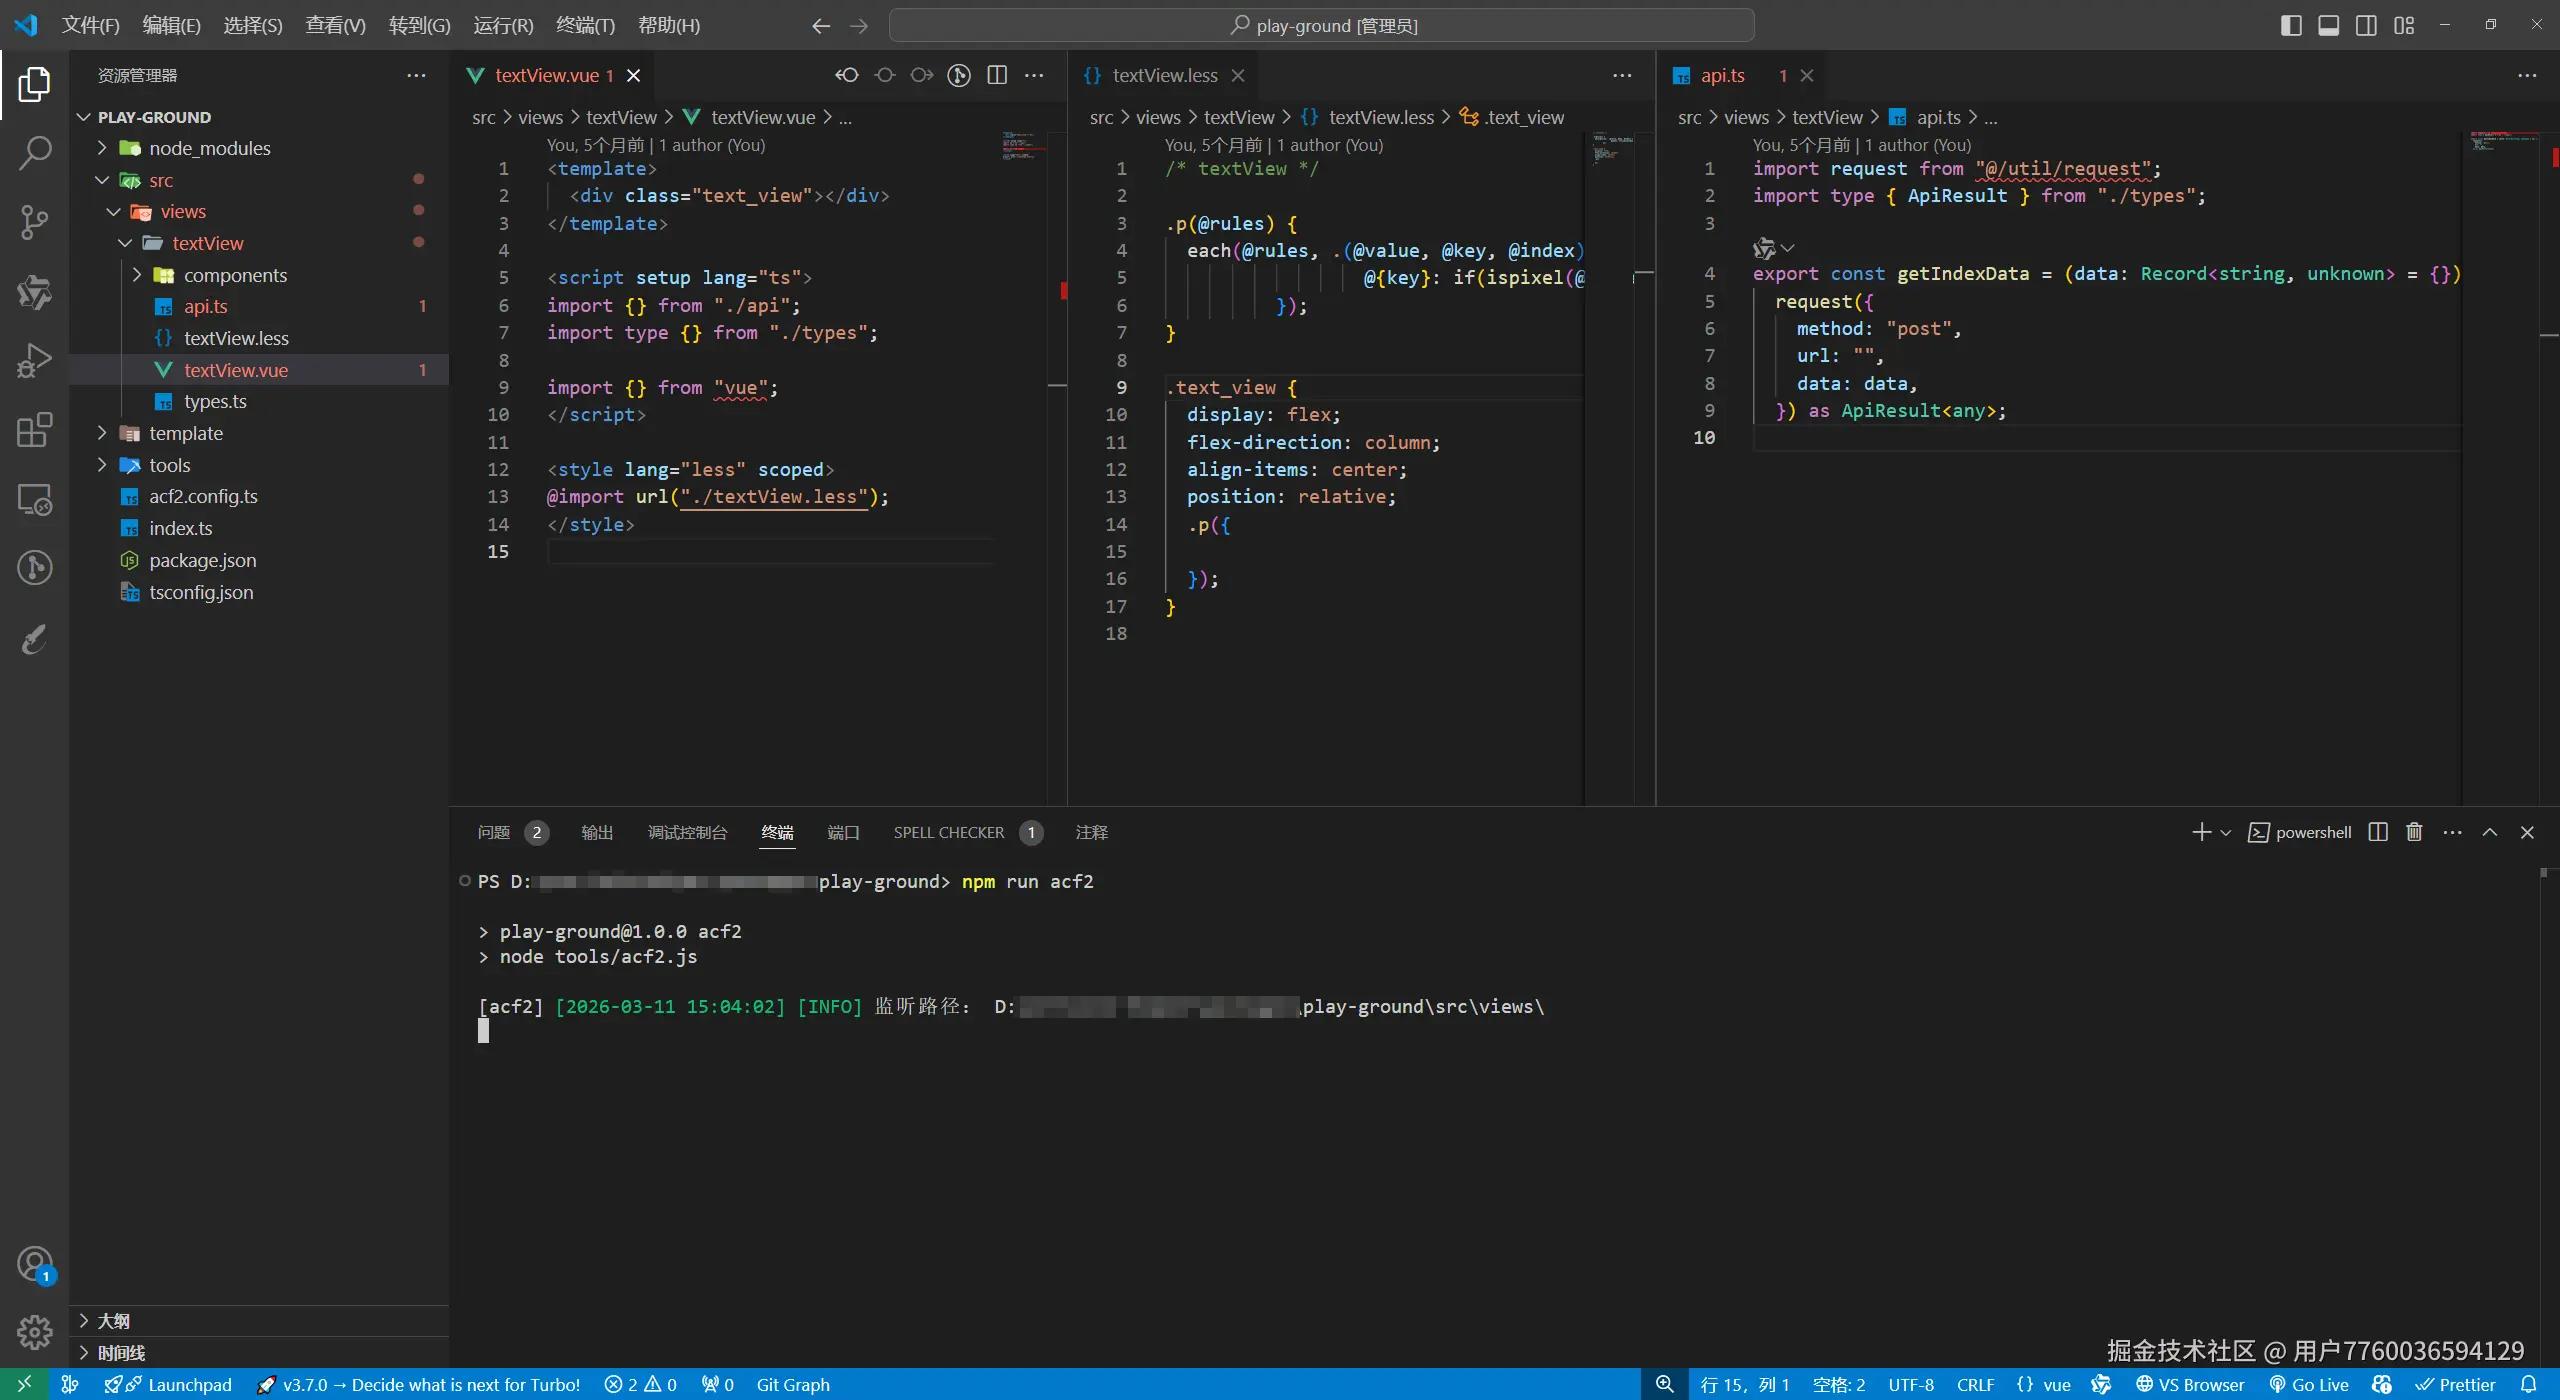Viewport: 2560px width, 1400px height.
Task: Toggle secondary sidebar layout button
Action: [x=2366, y=25]
